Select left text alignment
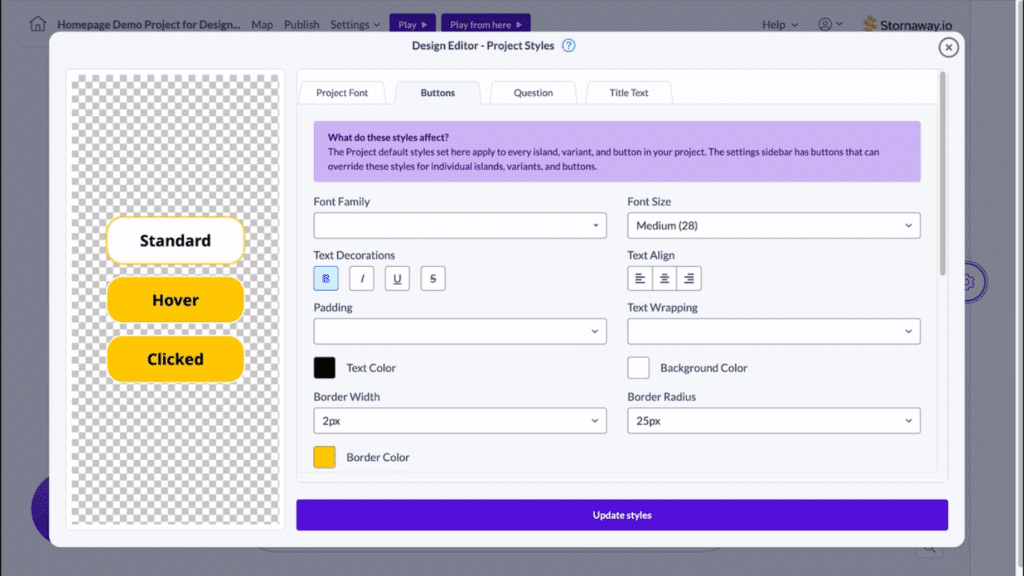The image size is (1024, 576). 639,278
